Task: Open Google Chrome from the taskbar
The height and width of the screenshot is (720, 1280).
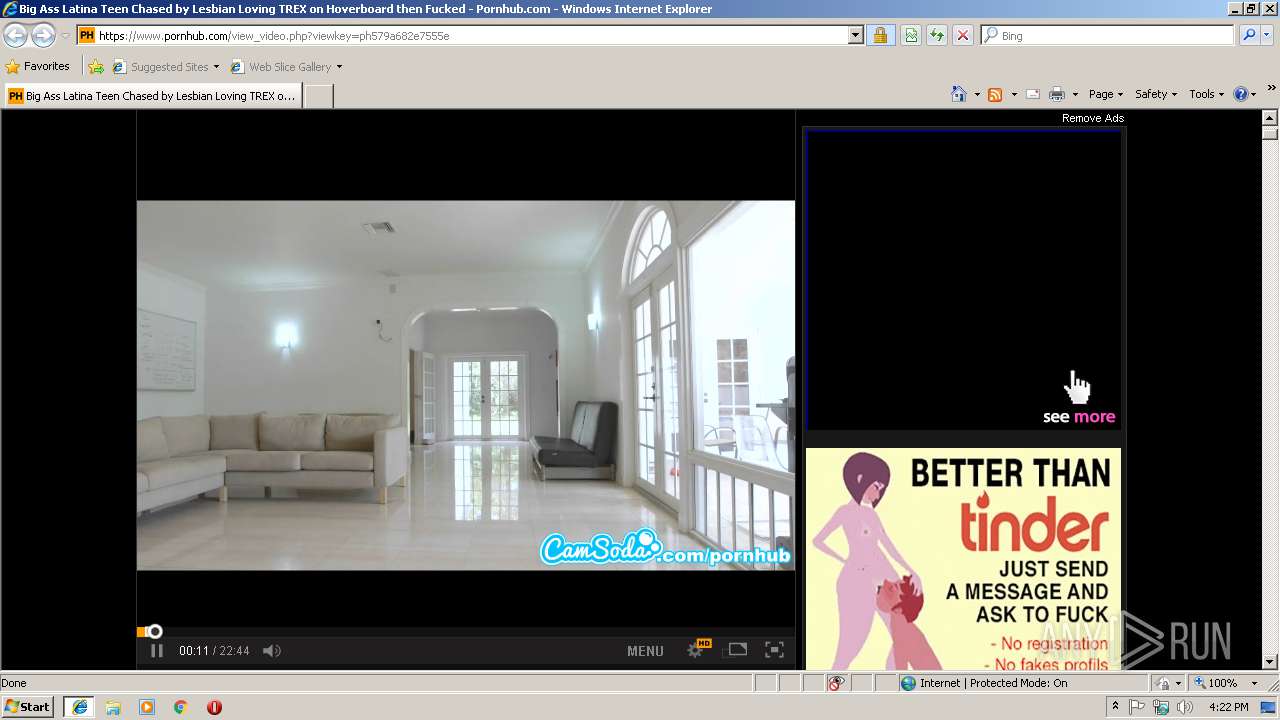Action: [x=181, y=707]
